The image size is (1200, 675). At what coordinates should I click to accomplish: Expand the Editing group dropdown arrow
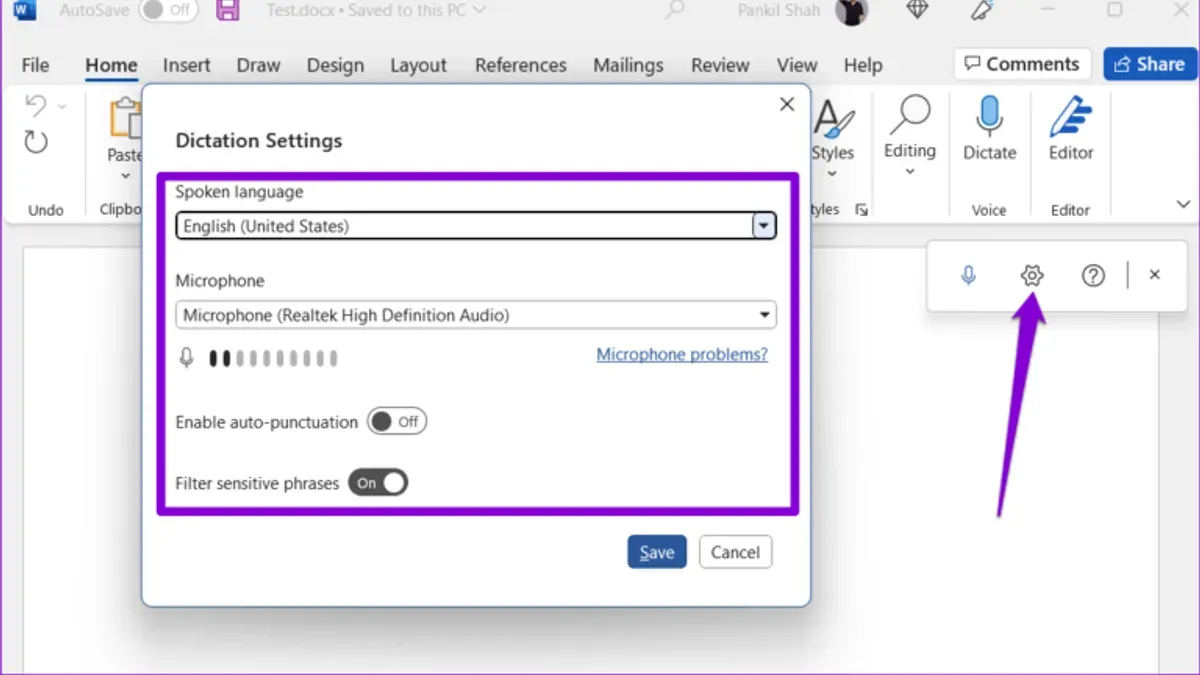[x=910, y=172]
